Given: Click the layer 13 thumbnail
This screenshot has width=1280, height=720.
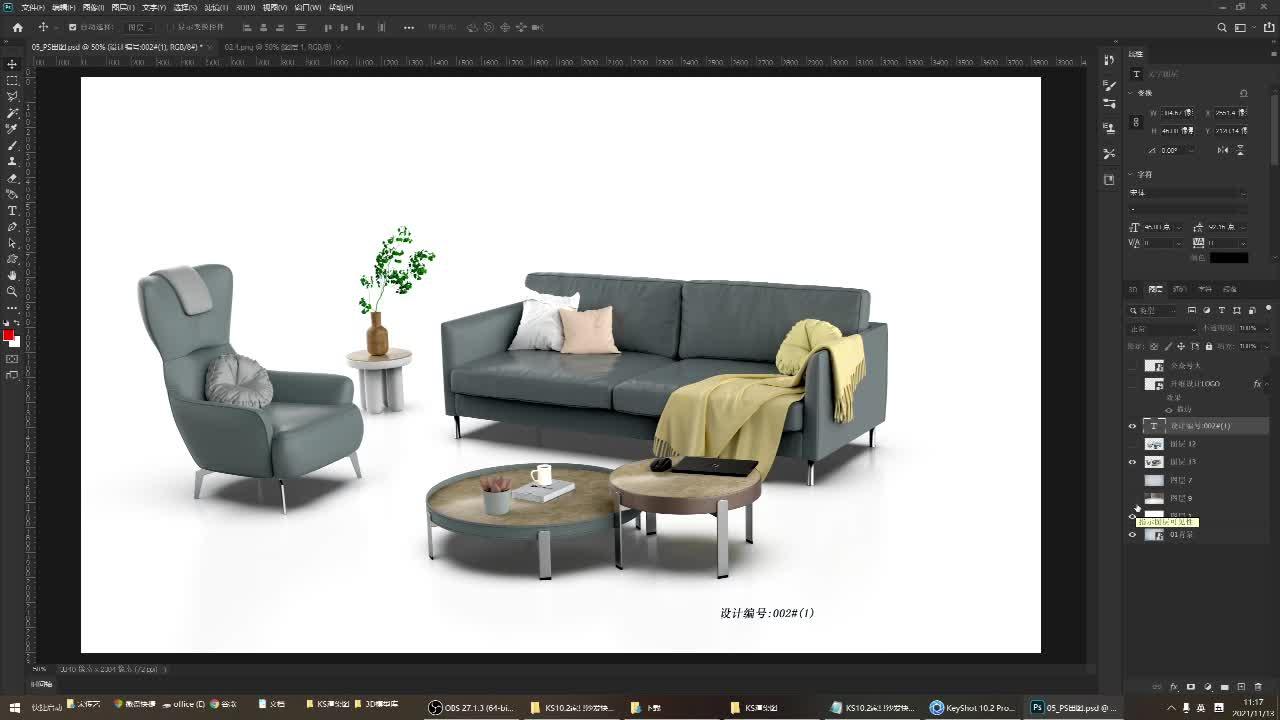Looking at the screenshot, I should coord(1154,462).
